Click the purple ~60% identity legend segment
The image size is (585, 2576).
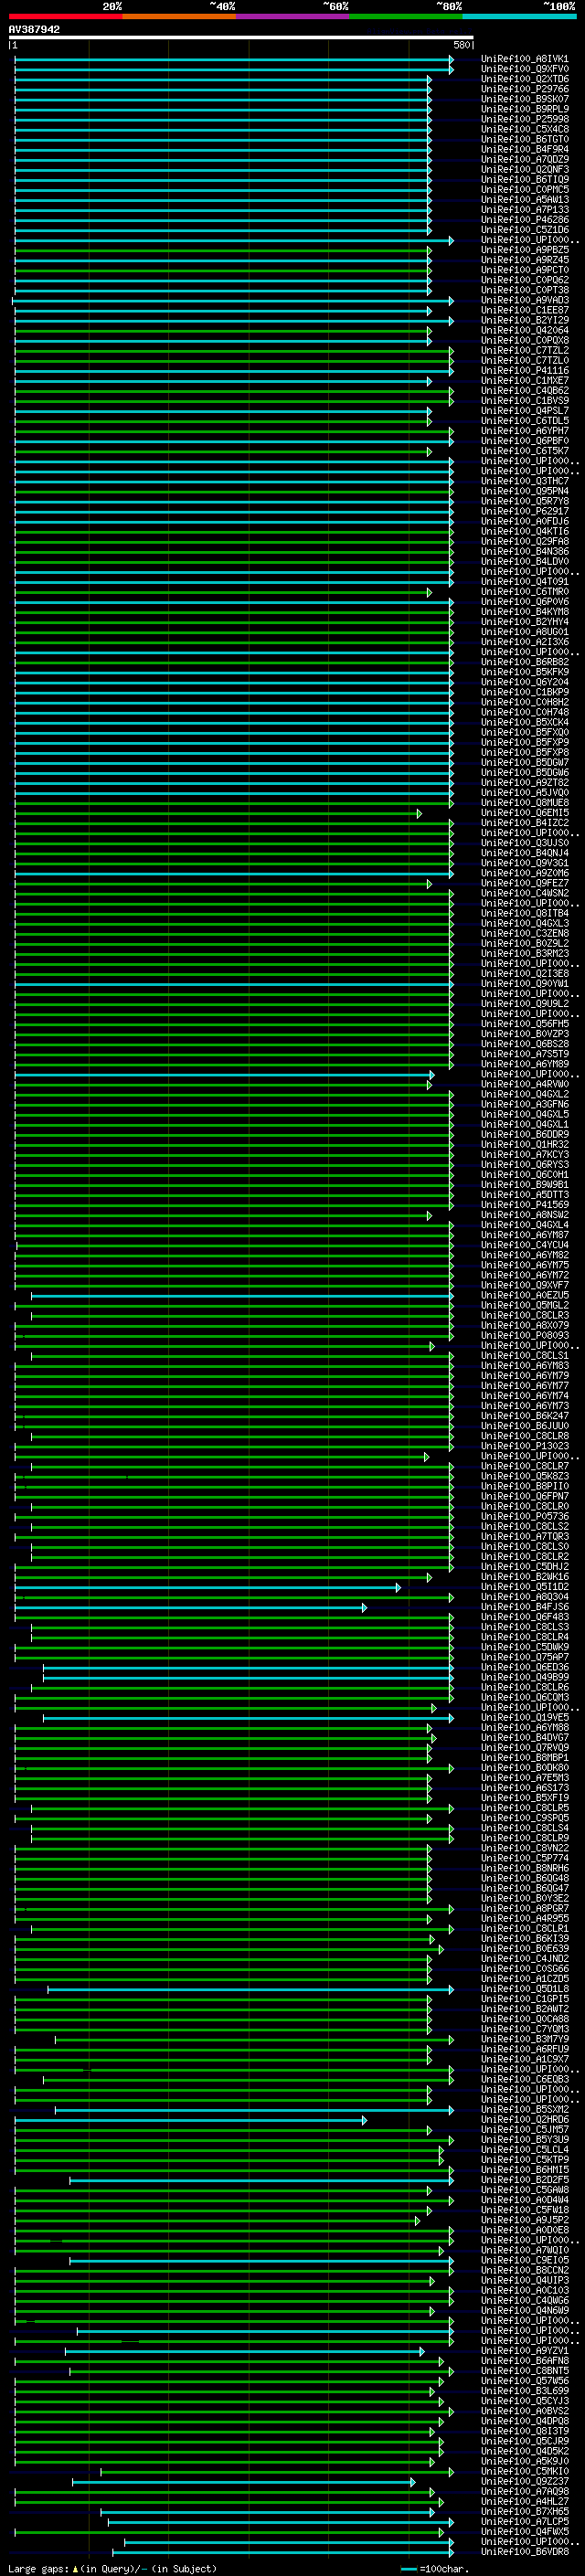point(292,16)
